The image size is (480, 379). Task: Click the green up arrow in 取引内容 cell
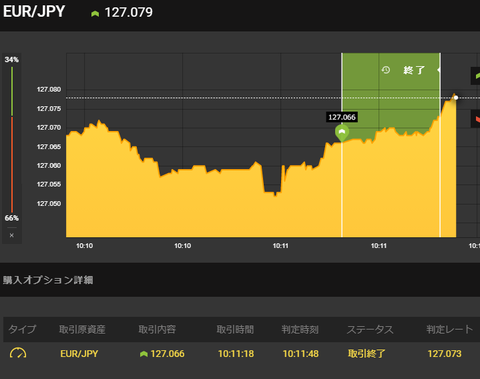(x=144, y=354)
